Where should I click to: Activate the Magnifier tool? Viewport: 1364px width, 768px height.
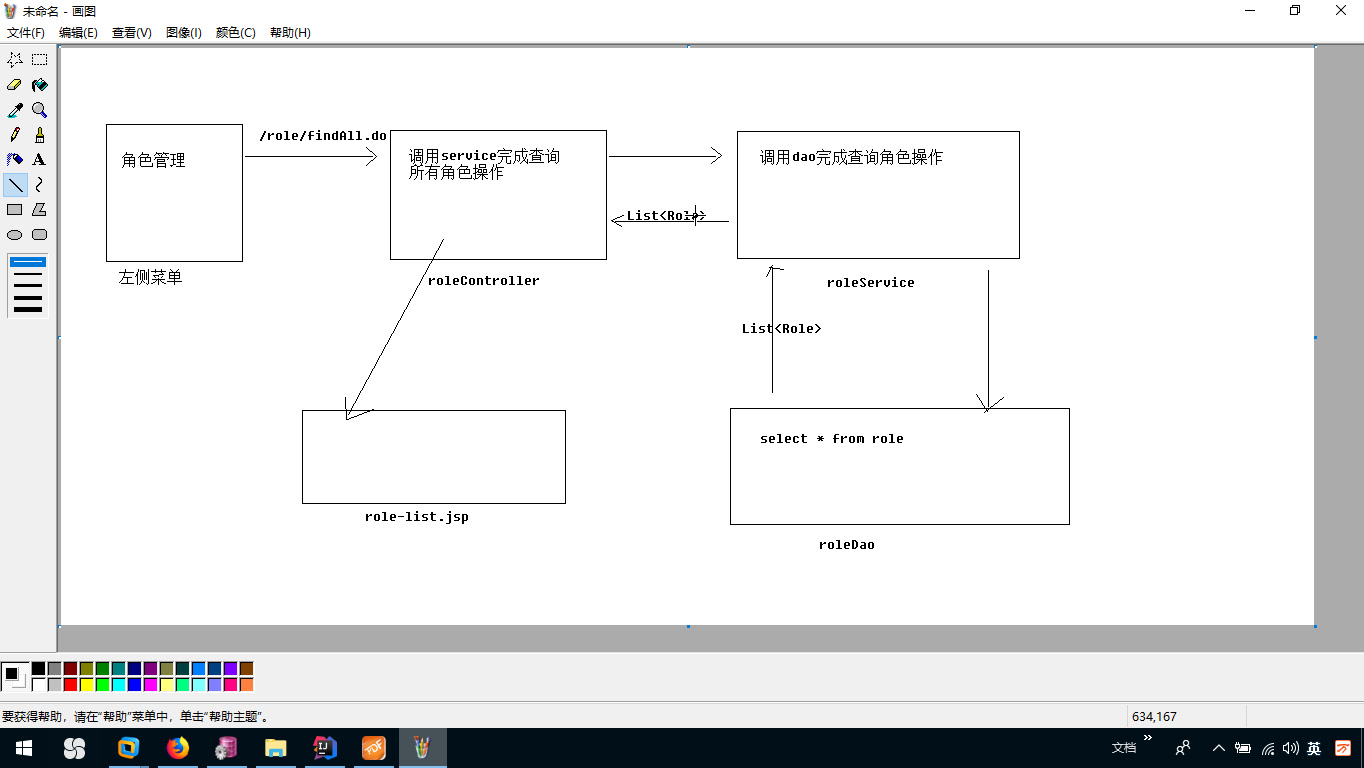[x=39, y=109]
